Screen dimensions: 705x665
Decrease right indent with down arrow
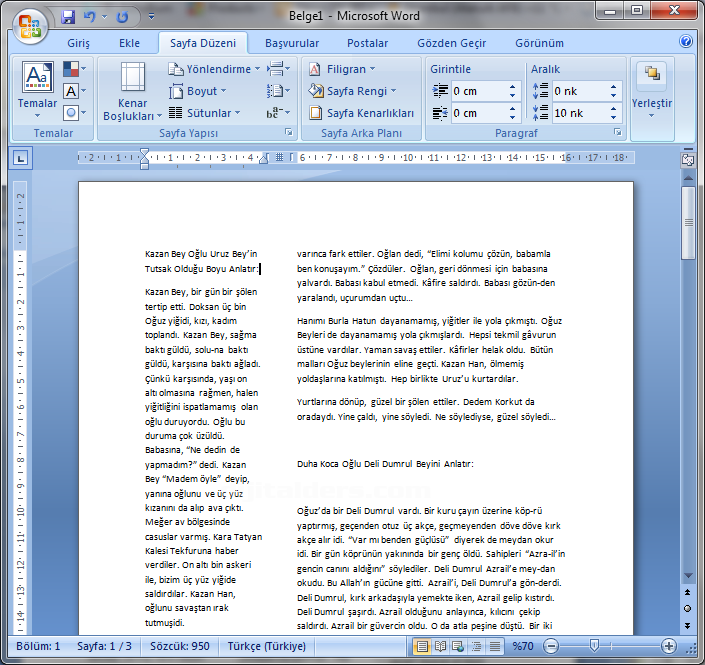513,117
